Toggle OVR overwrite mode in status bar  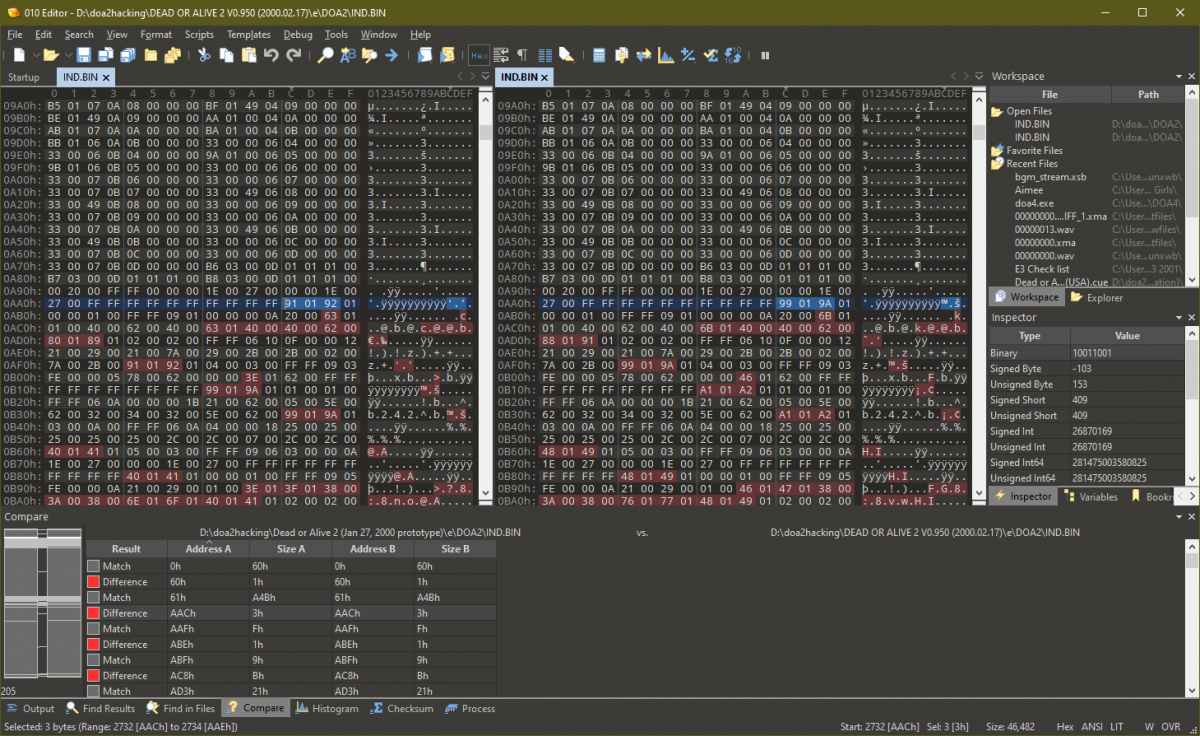coord(1171,726)
